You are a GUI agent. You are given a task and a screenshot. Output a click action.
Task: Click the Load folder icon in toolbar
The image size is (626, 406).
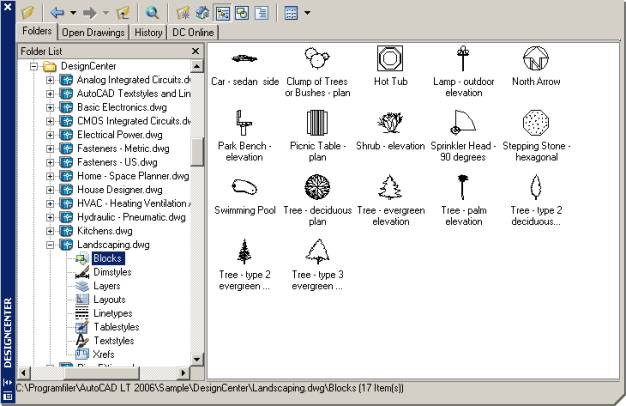click(x=28, y=13)
